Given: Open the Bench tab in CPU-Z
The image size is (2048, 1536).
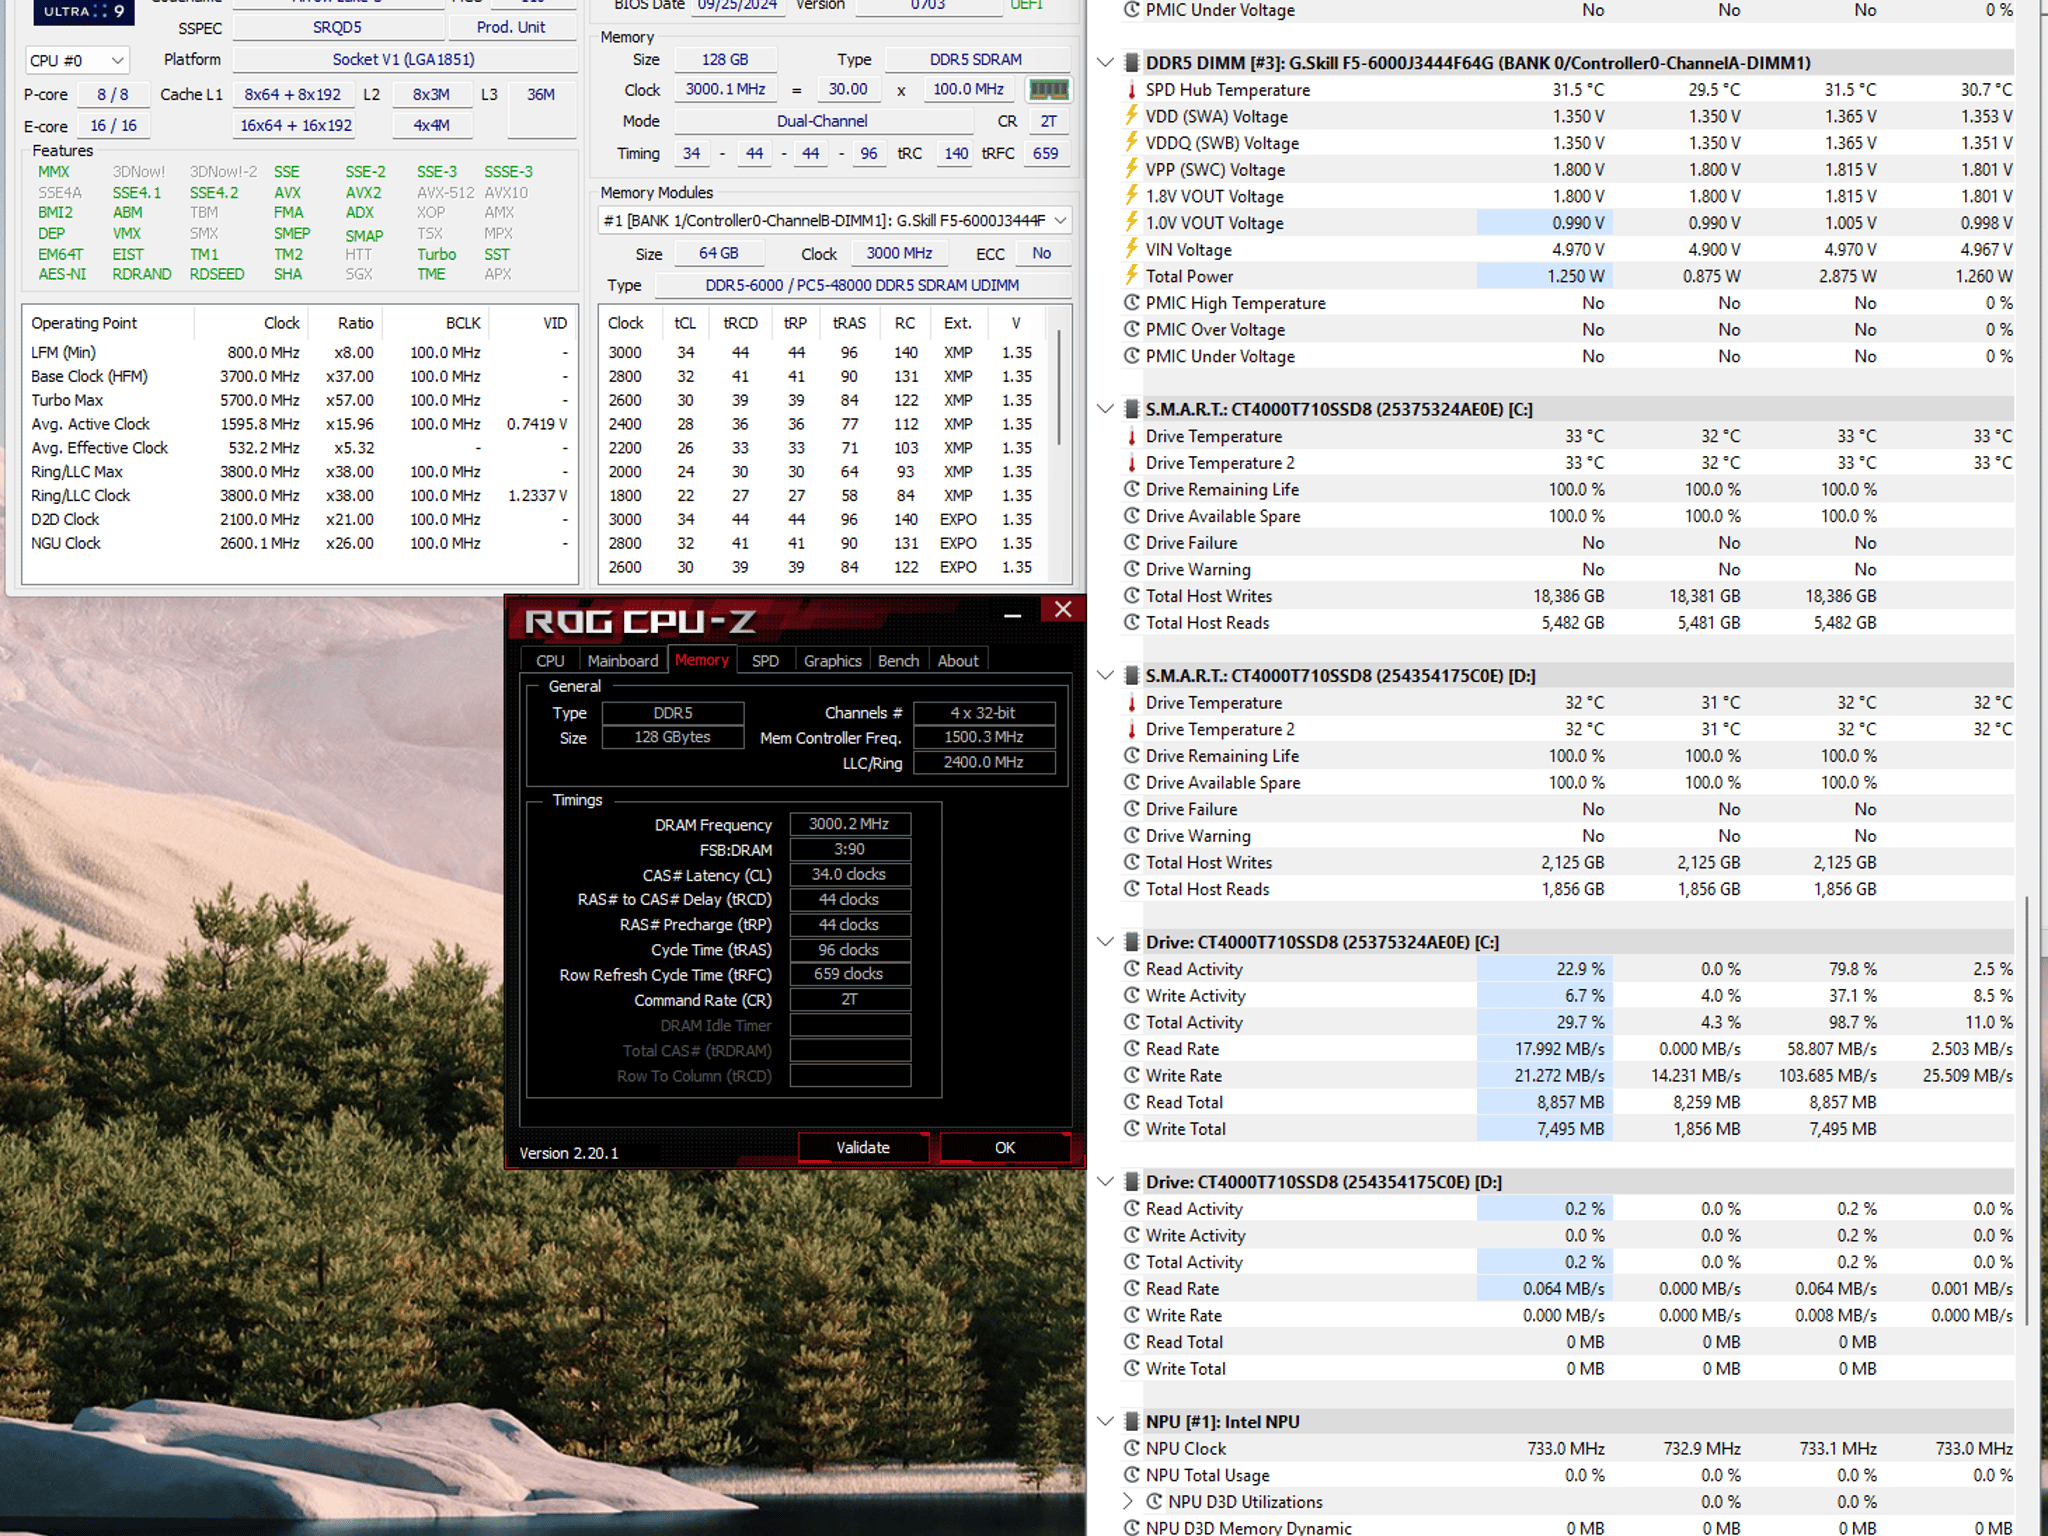Looking at the screenshot, I should pos(898,661).
